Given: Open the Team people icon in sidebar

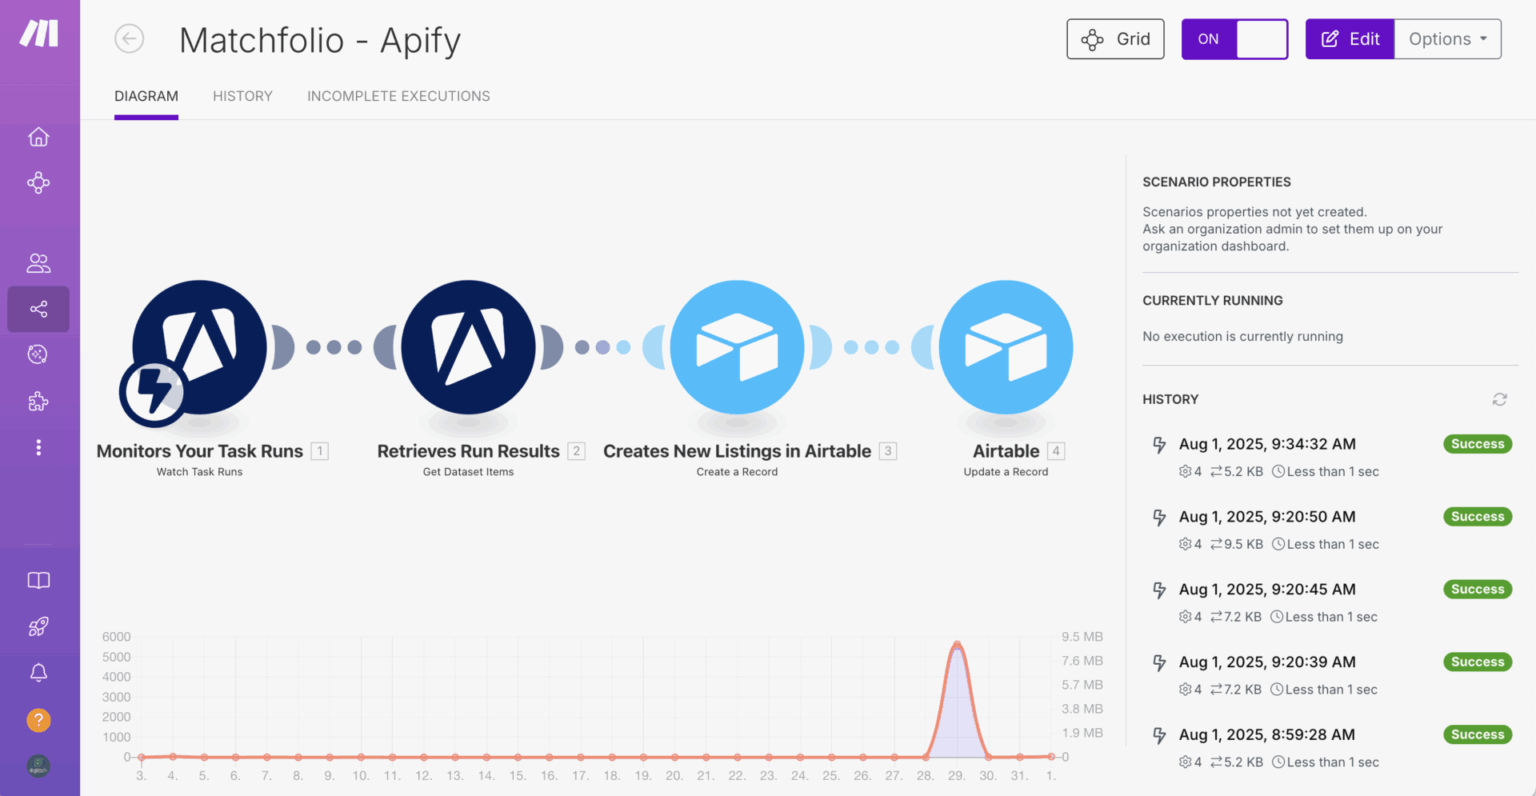Looking at the screenshot, I should tap(38, 263).
